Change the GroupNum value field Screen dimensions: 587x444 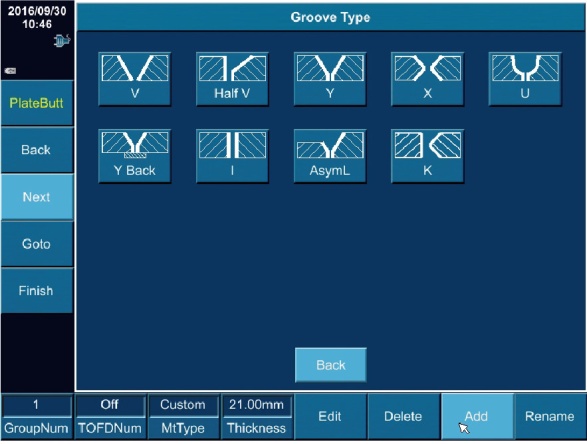[x=36, y=405]
